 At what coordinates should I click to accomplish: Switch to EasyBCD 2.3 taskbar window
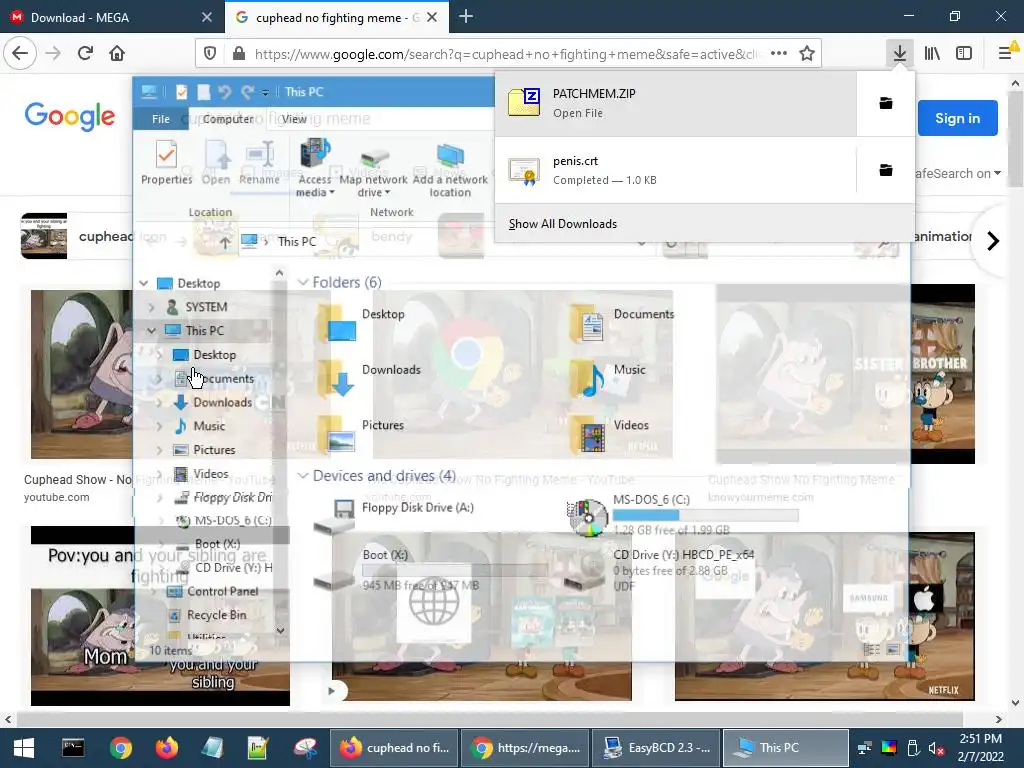click(x=656, y=748)
